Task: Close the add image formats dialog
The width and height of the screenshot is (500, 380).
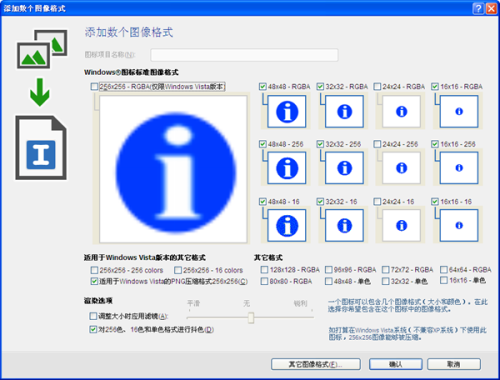Action: (491, 8)
